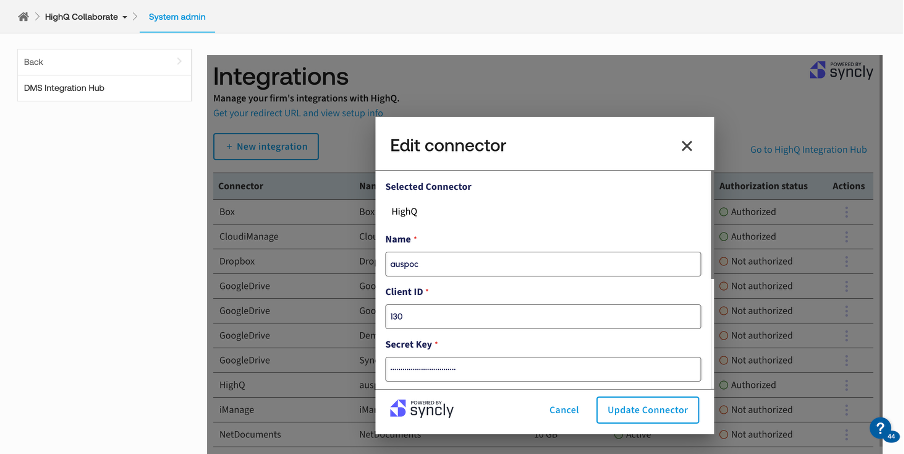Open actions menu for iManage row

click(846, 410)
